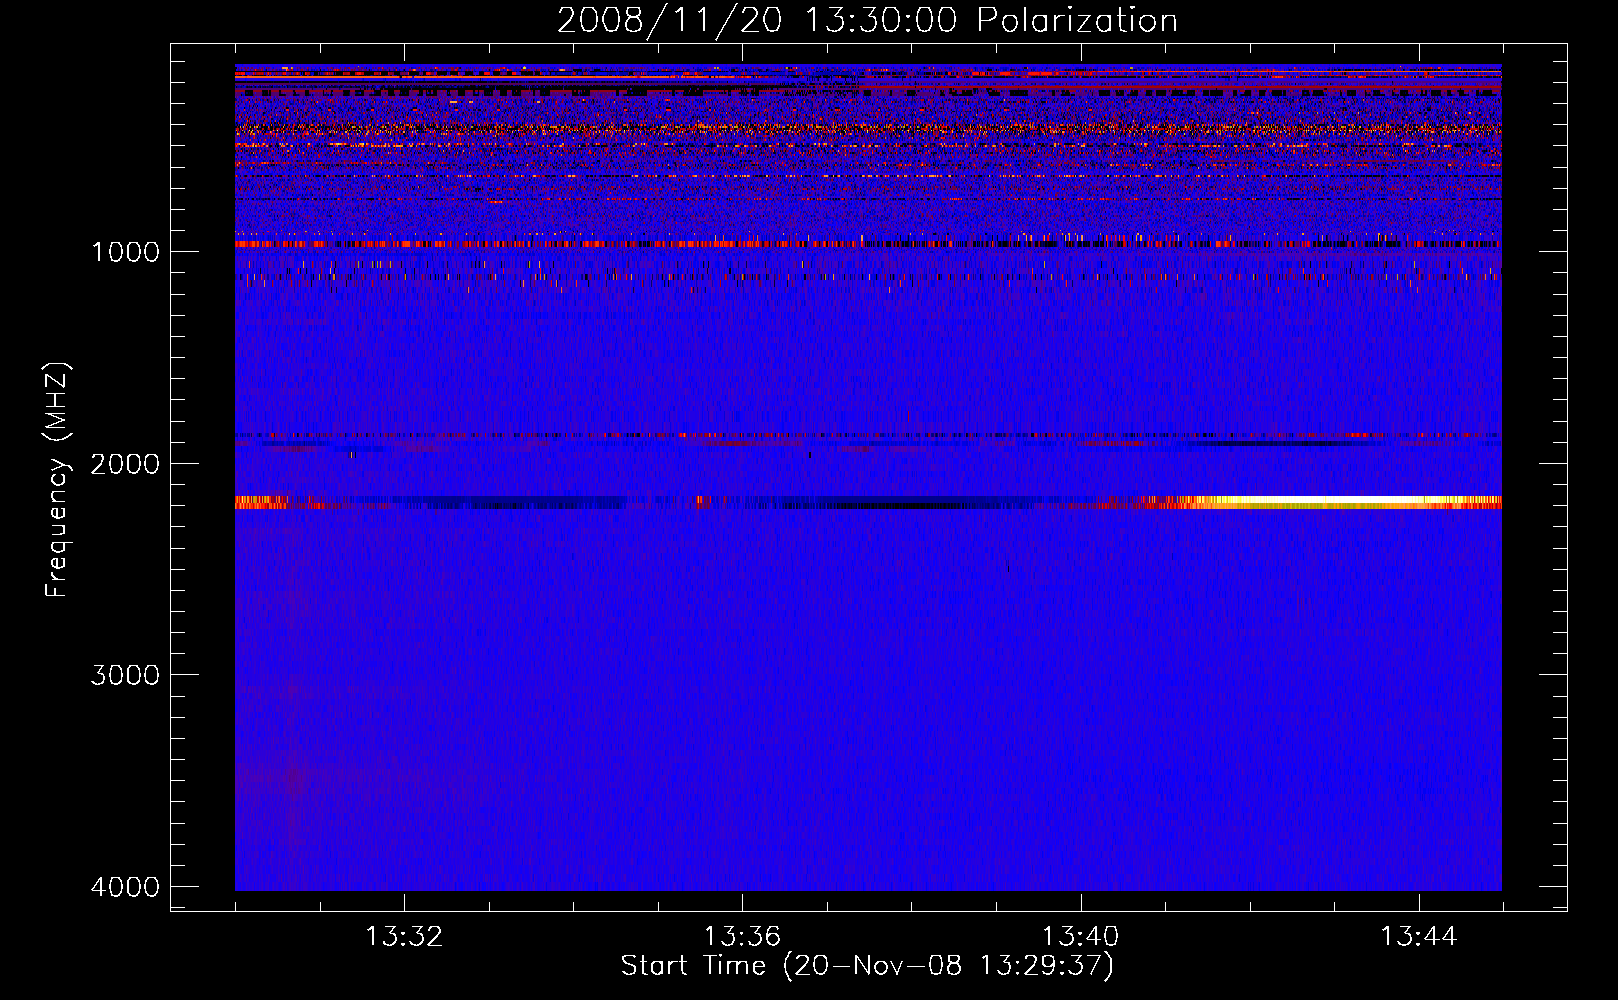
Task: Click the 1000 frequency tick label
Action: (x=125, y=252)
